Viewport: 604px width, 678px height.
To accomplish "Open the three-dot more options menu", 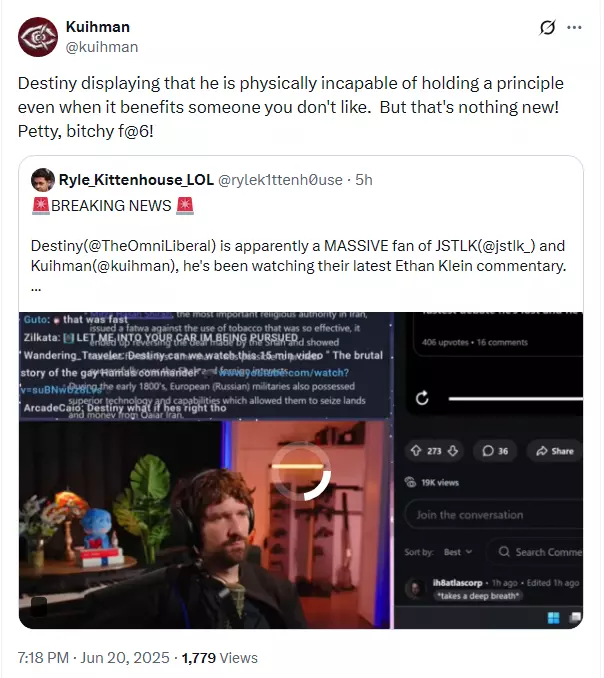I will tap(574, 28).
